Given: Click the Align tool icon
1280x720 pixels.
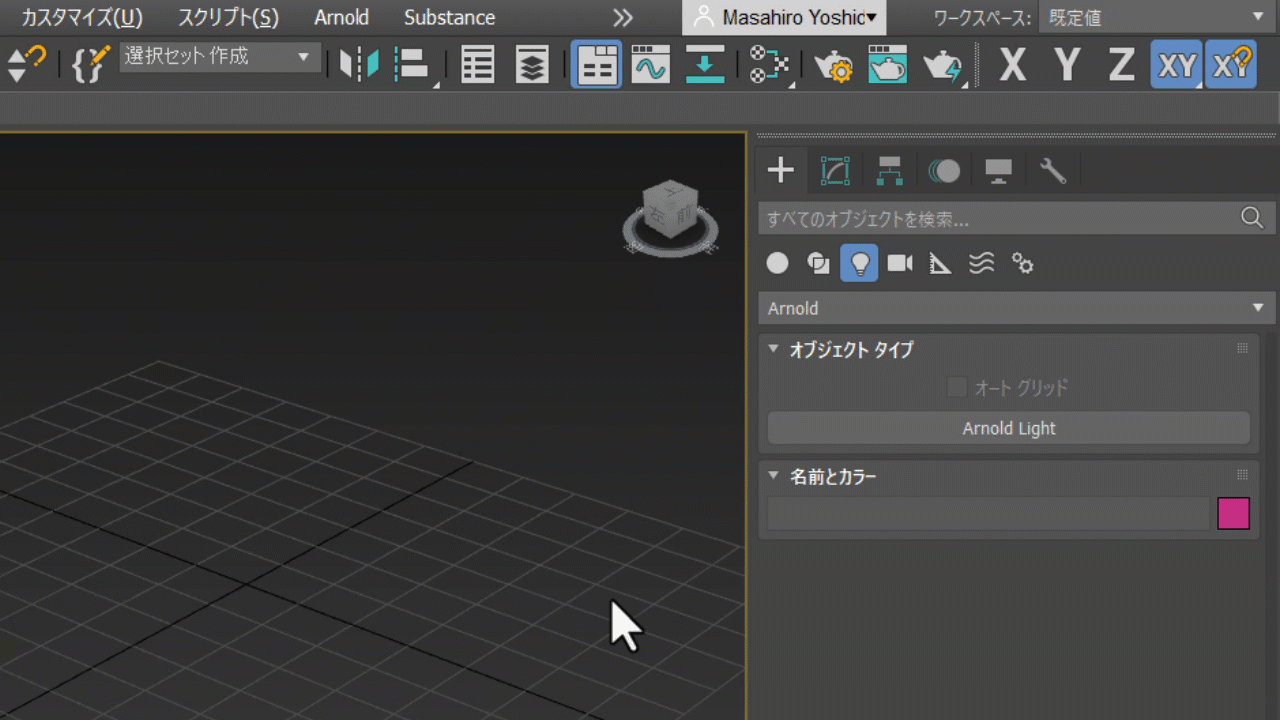Looking at the screenshot, I should 412,65.
